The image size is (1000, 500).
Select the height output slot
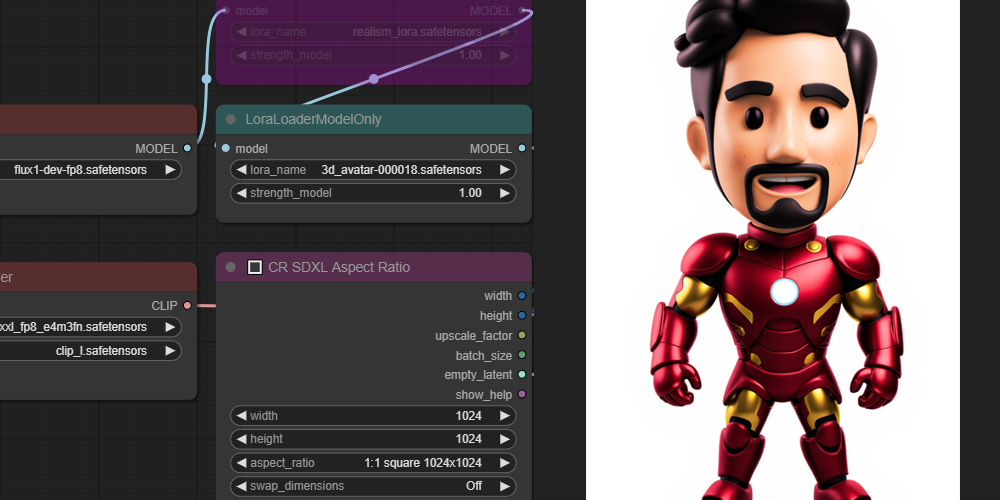click(522, 316)
